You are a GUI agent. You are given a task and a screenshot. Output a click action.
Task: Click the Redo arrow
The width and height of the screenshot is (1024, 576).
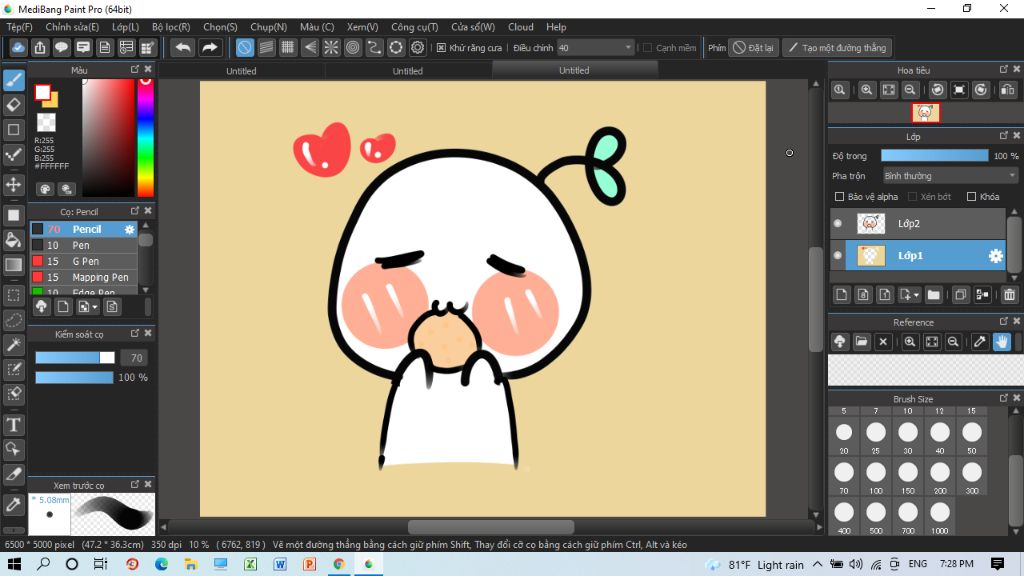click(x=209, y=48)
